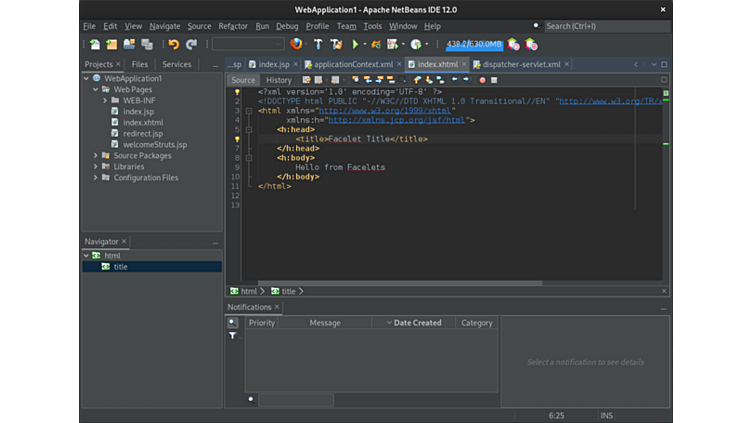752x423 pixels.
Task: Click the www.w3.org/1999/xhtml link in code
Action: [x=385, y=111]
